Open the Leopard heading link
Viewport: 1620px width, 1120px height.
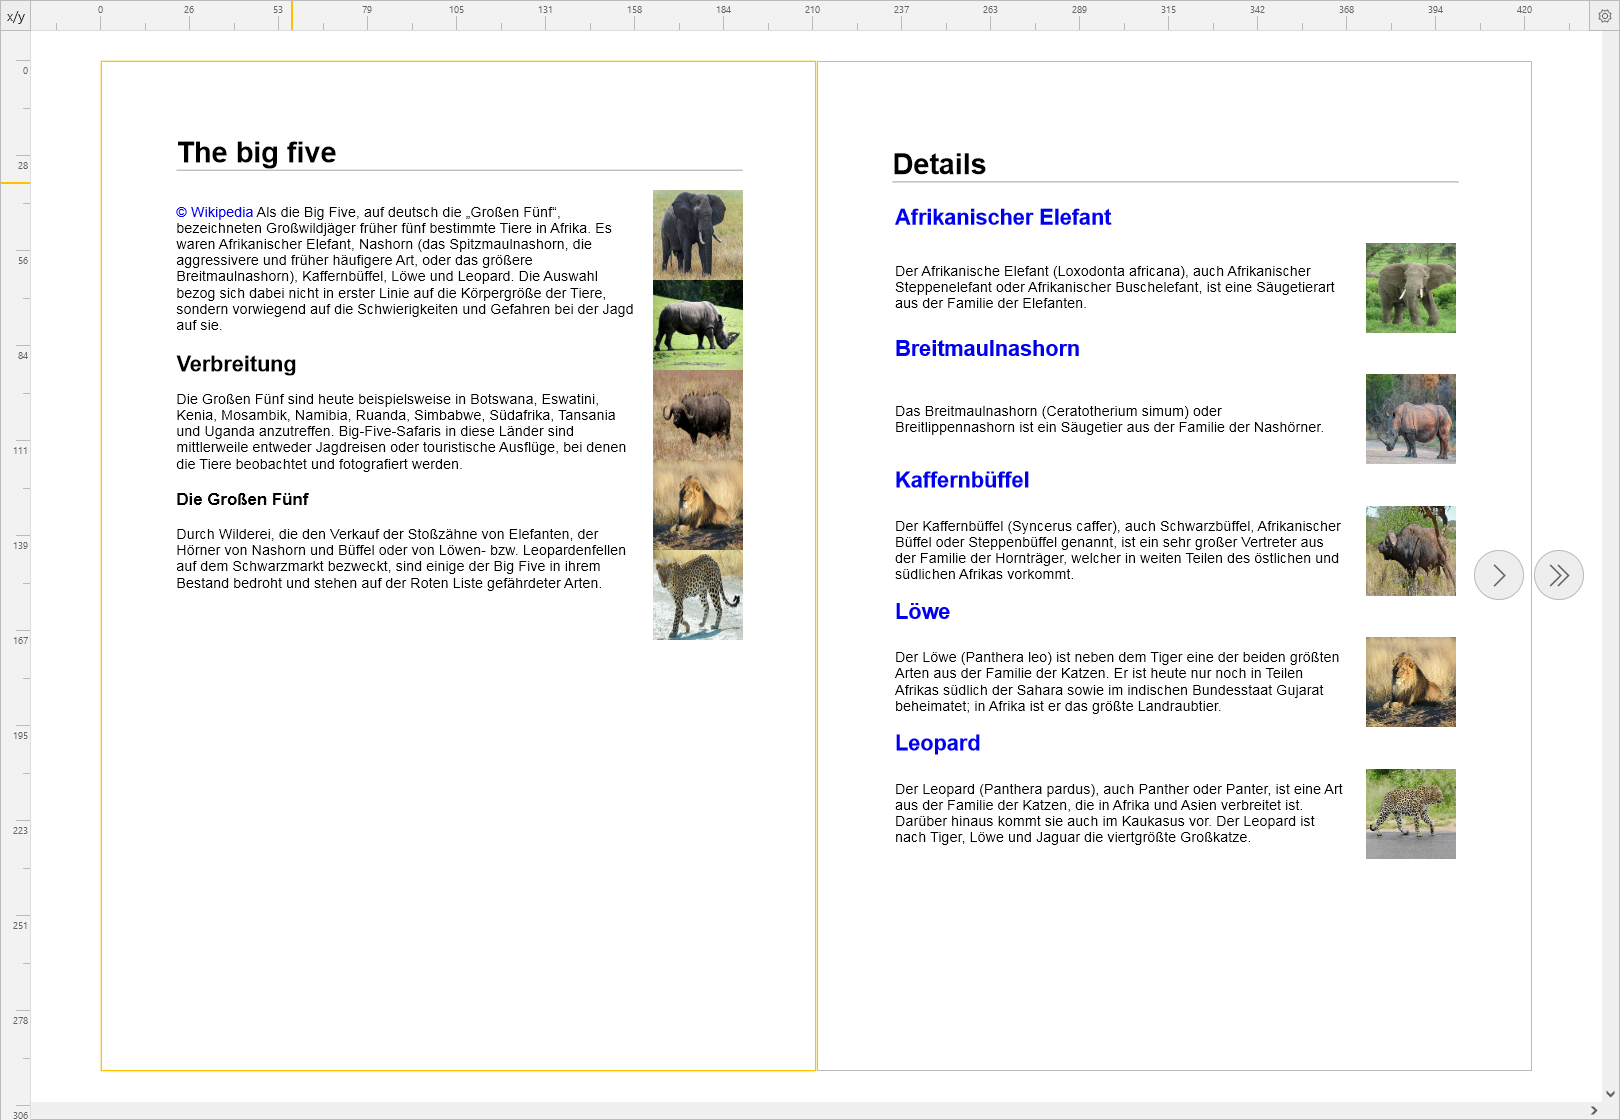(937, 743)
